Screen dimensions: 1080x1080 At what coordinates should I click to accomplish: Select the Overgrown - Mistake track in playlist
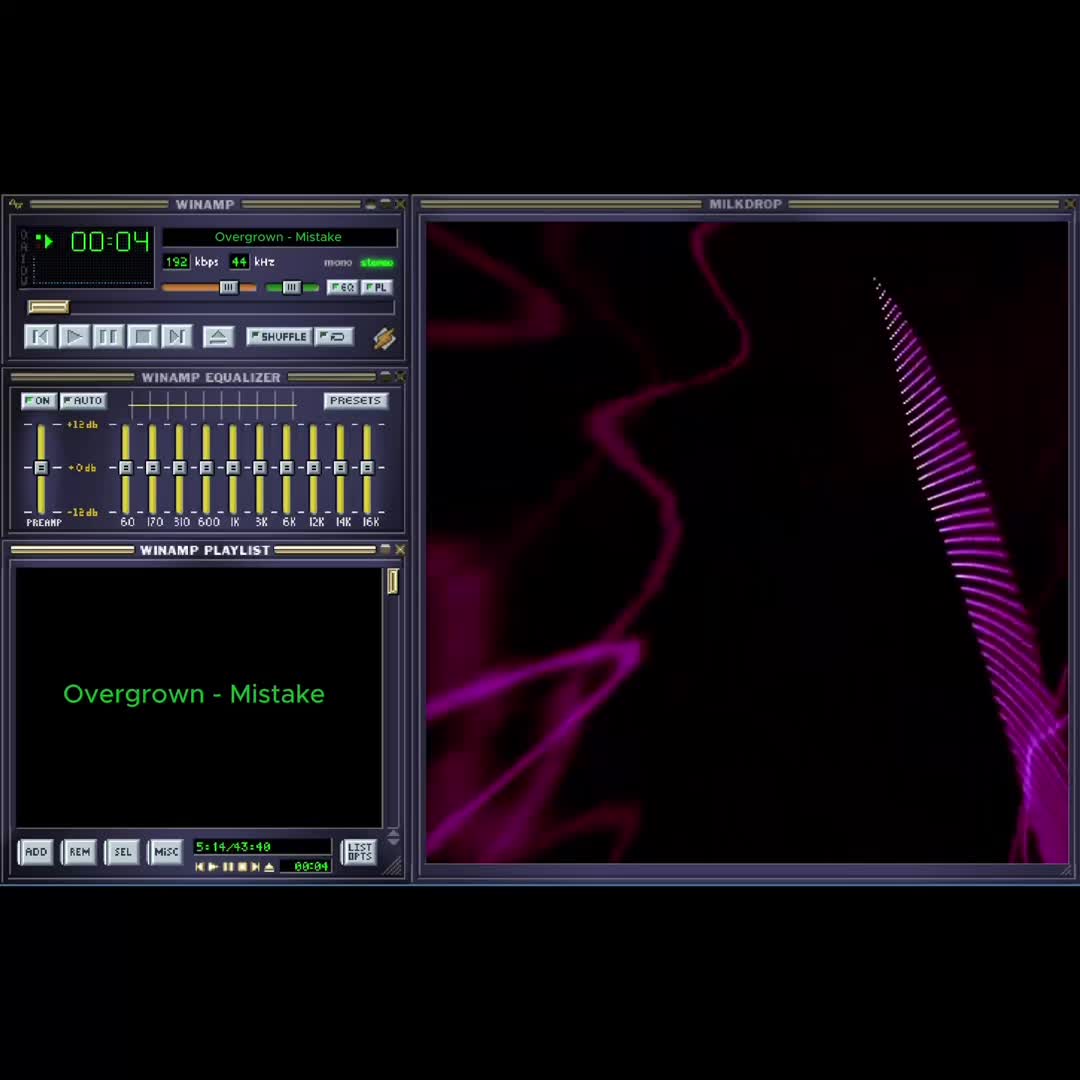194,694
